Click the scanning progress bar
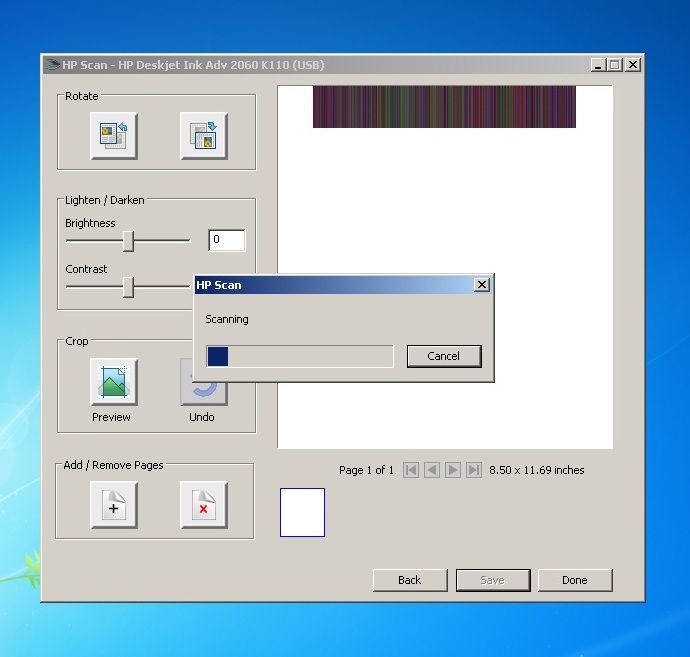Viewport: 690px width, 657px height. (x=300, y=356)
